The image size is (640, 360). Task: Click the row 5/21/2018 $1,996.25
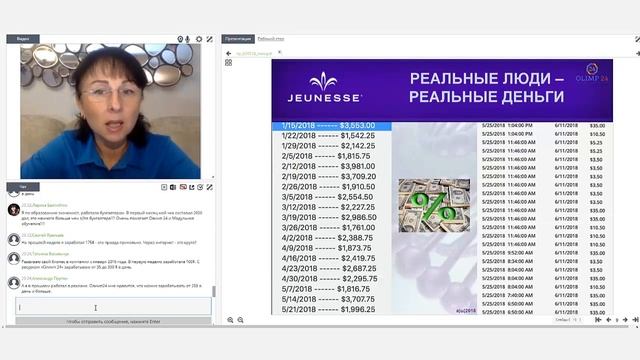328,309
